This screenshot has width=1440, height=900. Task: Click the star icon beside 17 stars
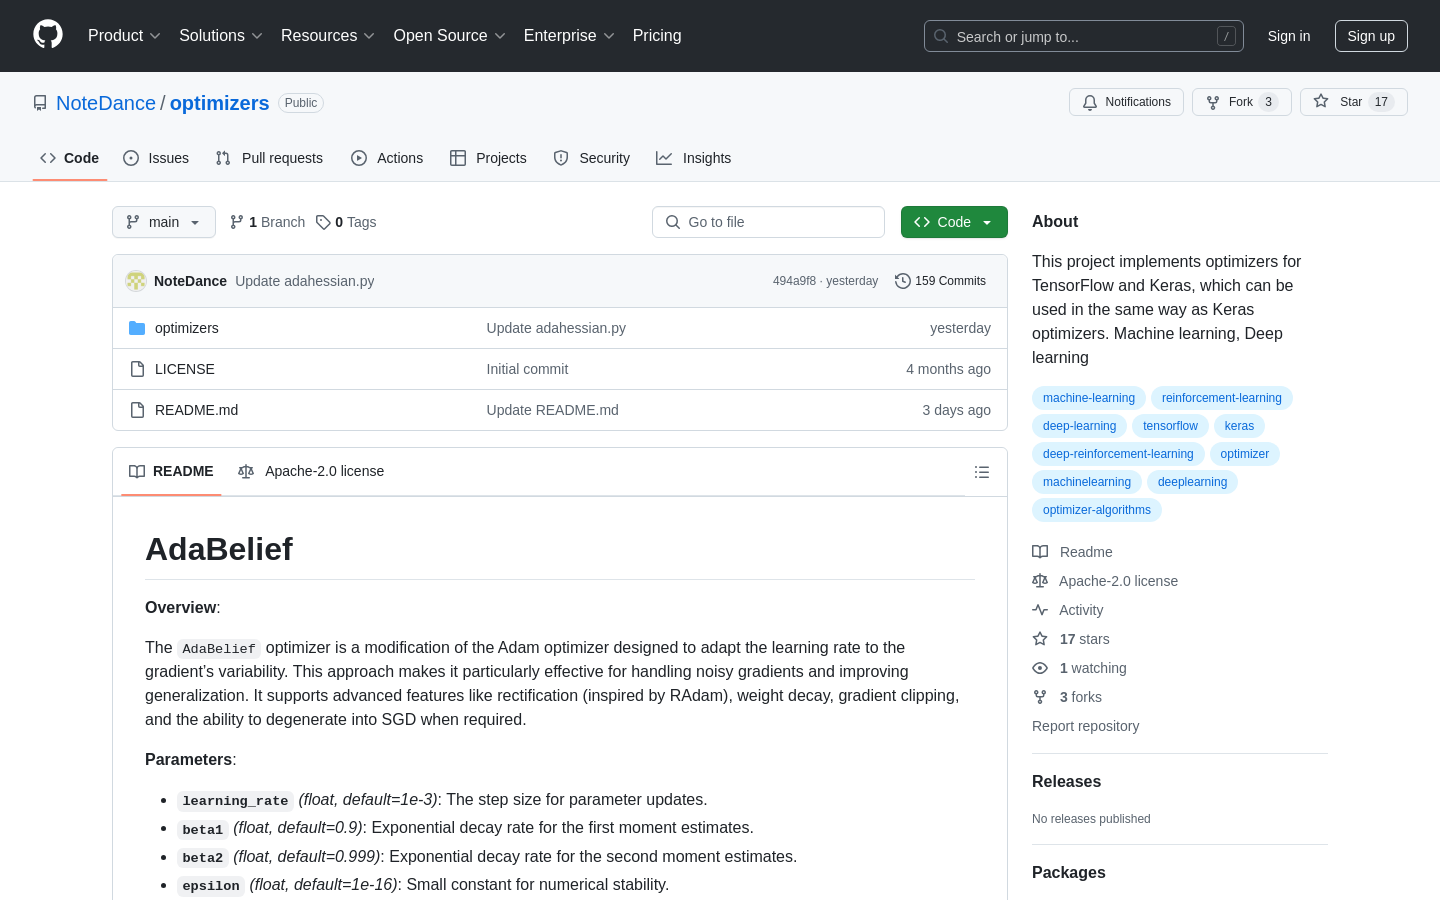(x=1040, y=639)
